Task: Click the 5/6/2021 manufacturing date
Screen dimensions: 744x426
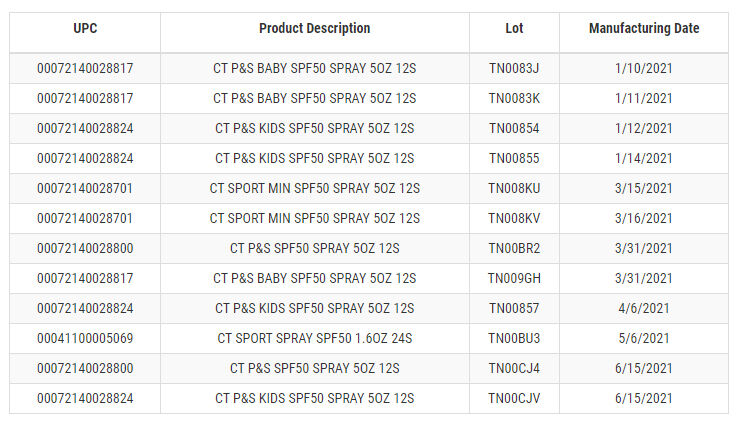Action: click(644, 339)
